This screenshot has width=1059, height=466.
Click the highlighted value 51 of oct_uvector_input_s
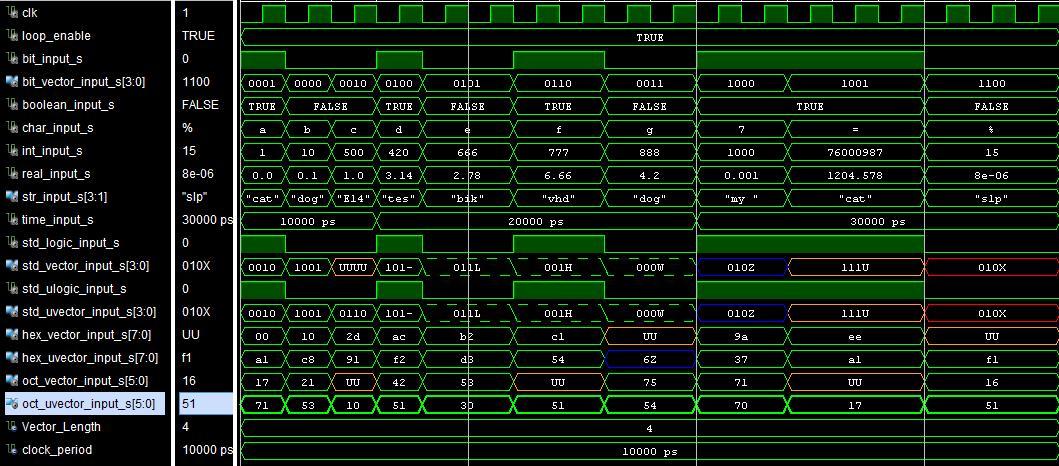coord(190,404)
